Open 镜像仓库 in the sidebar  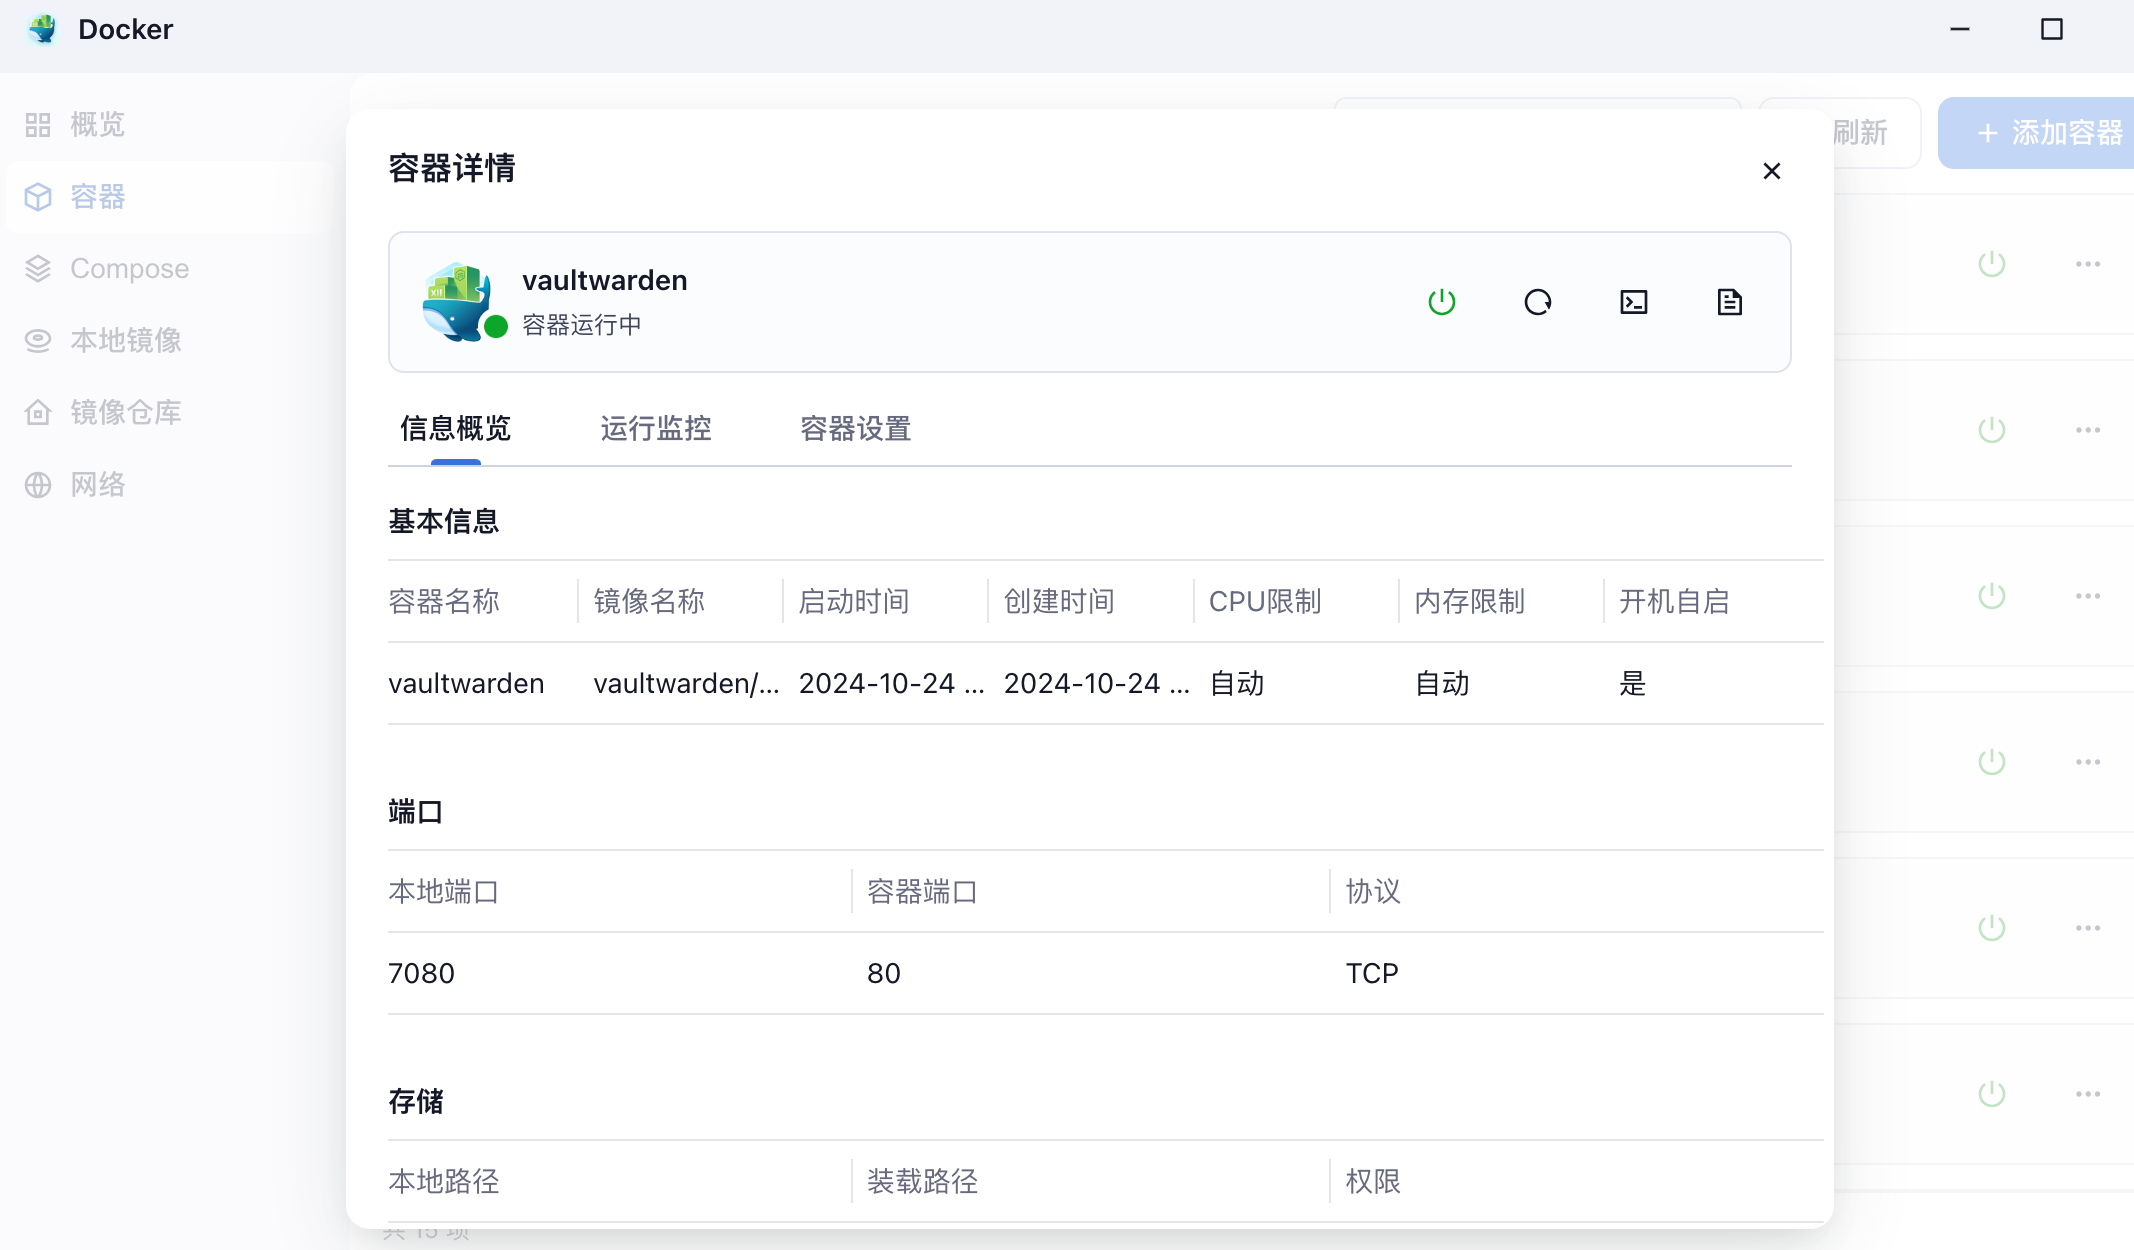pos(168,413)
